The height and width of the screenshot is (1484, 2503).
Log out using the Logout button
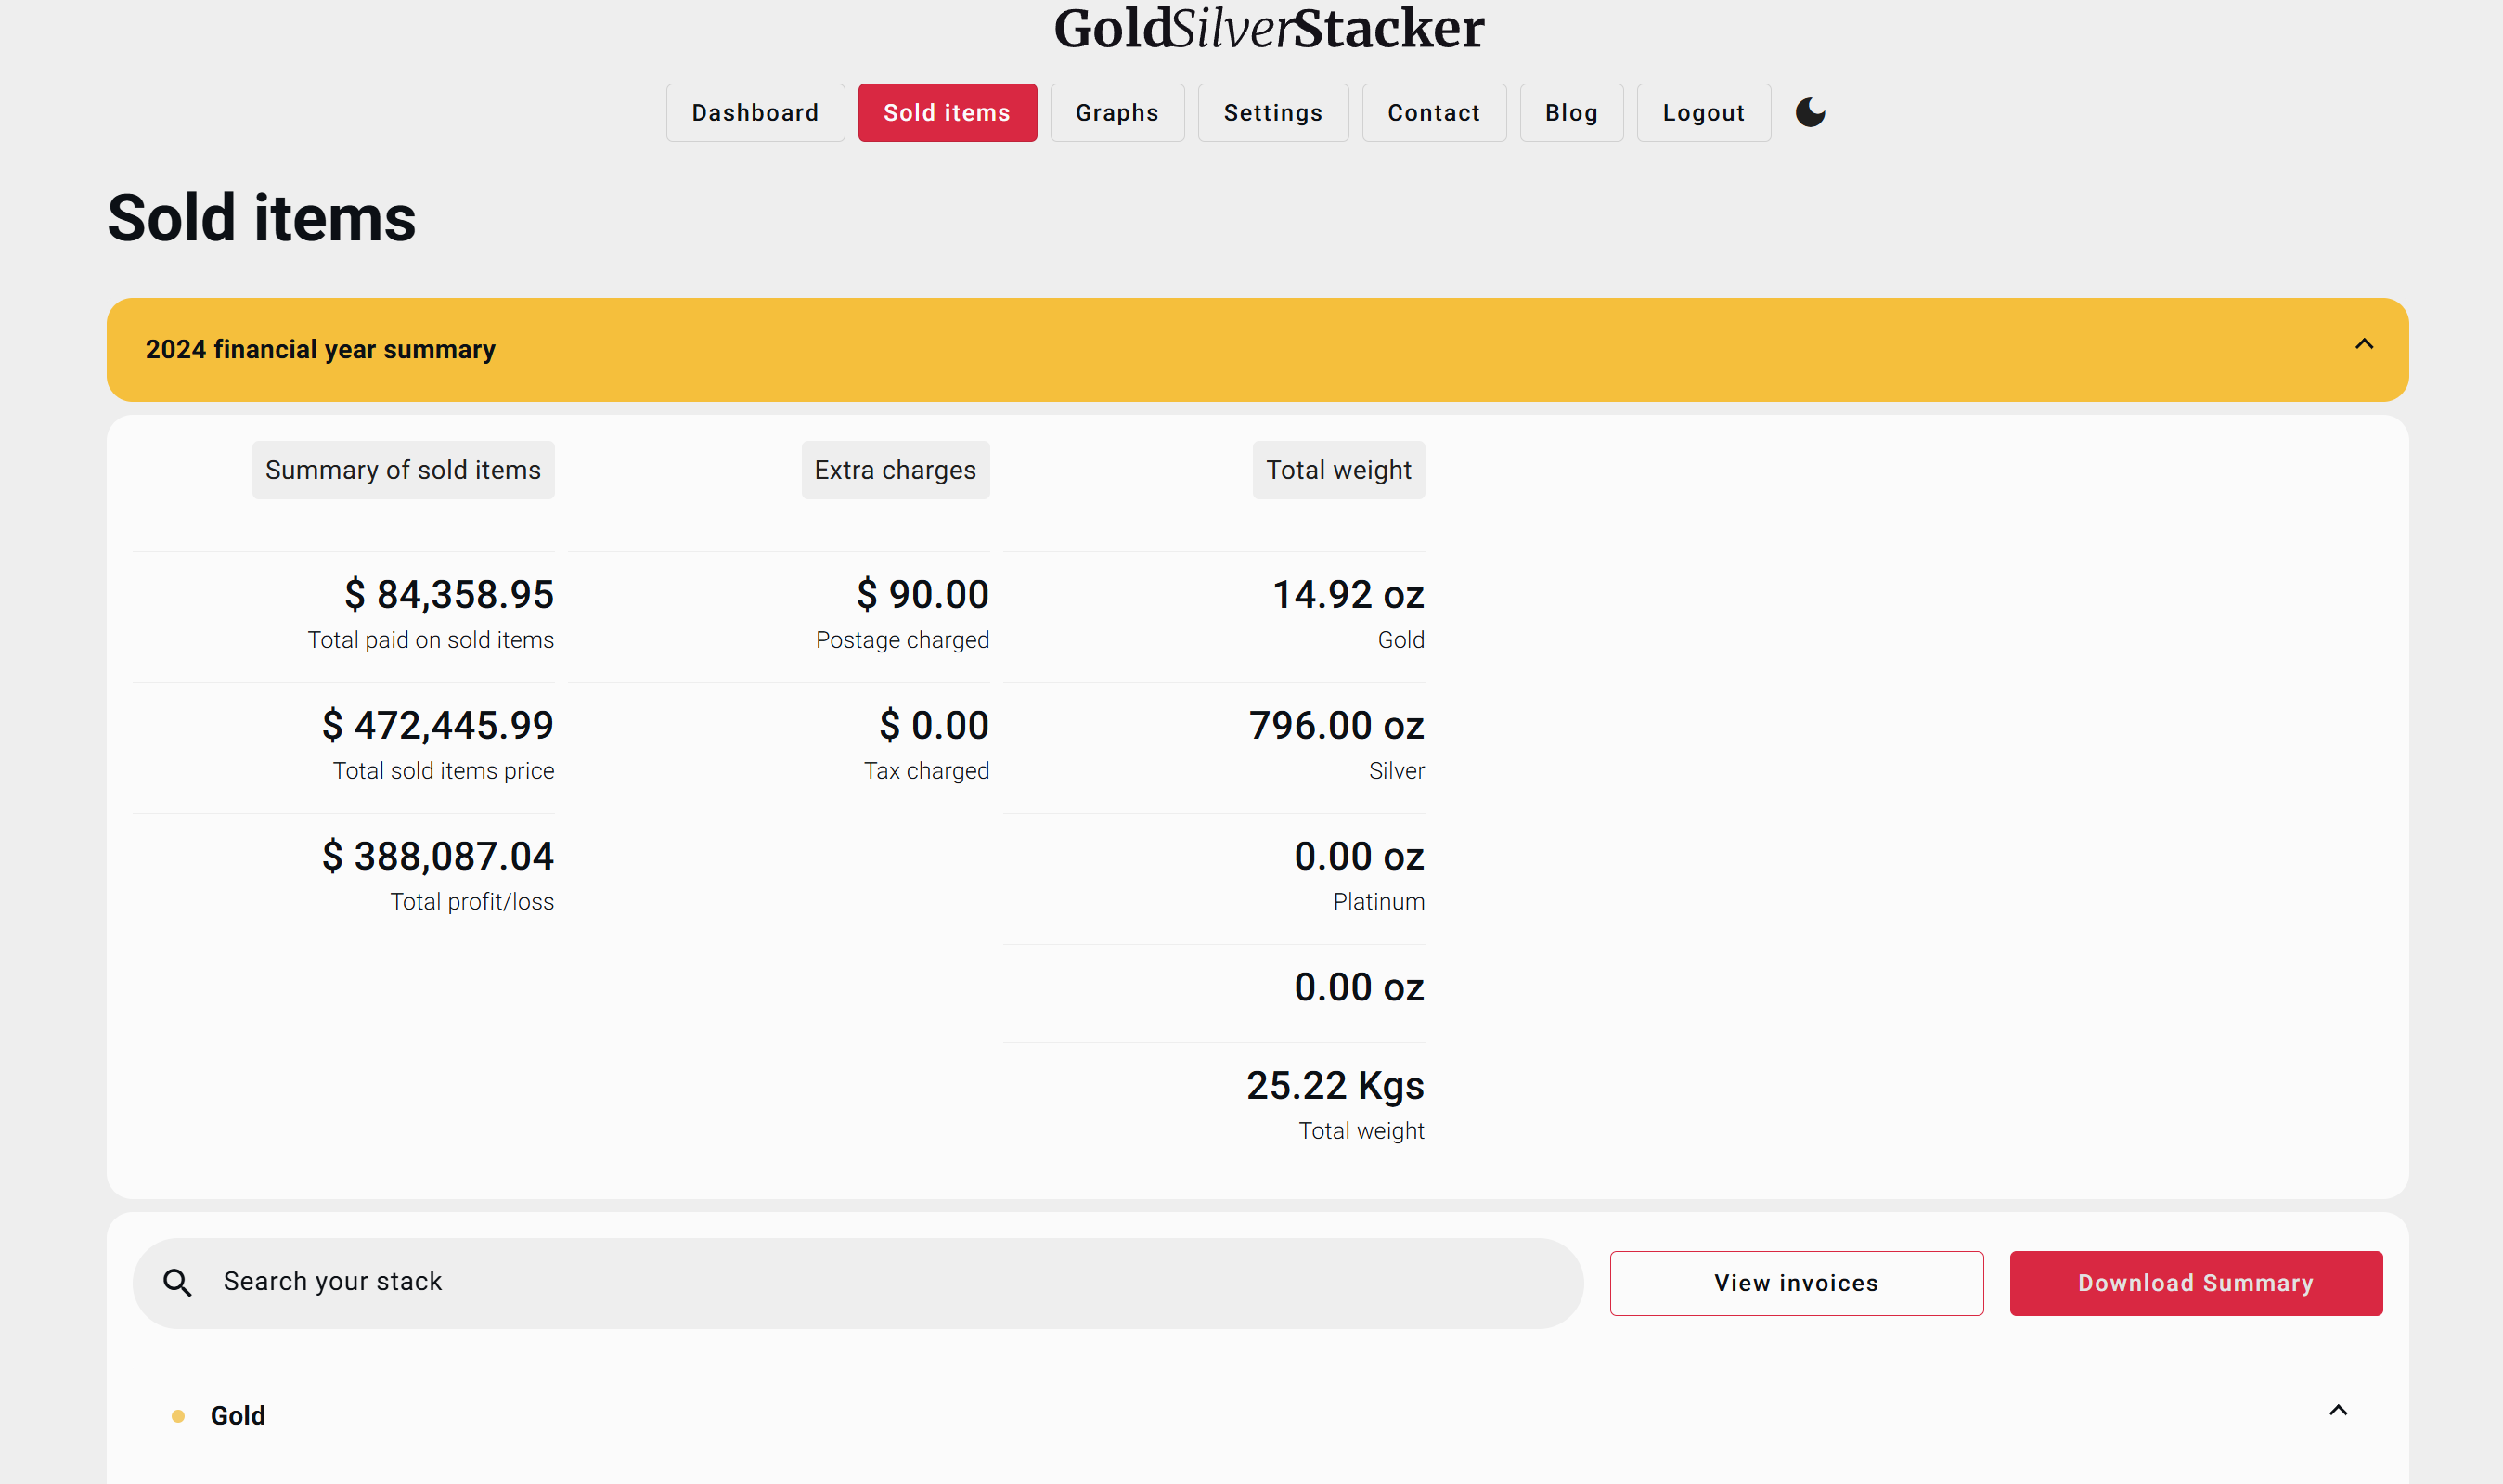pyautogui.click(x=1703, y=113)
